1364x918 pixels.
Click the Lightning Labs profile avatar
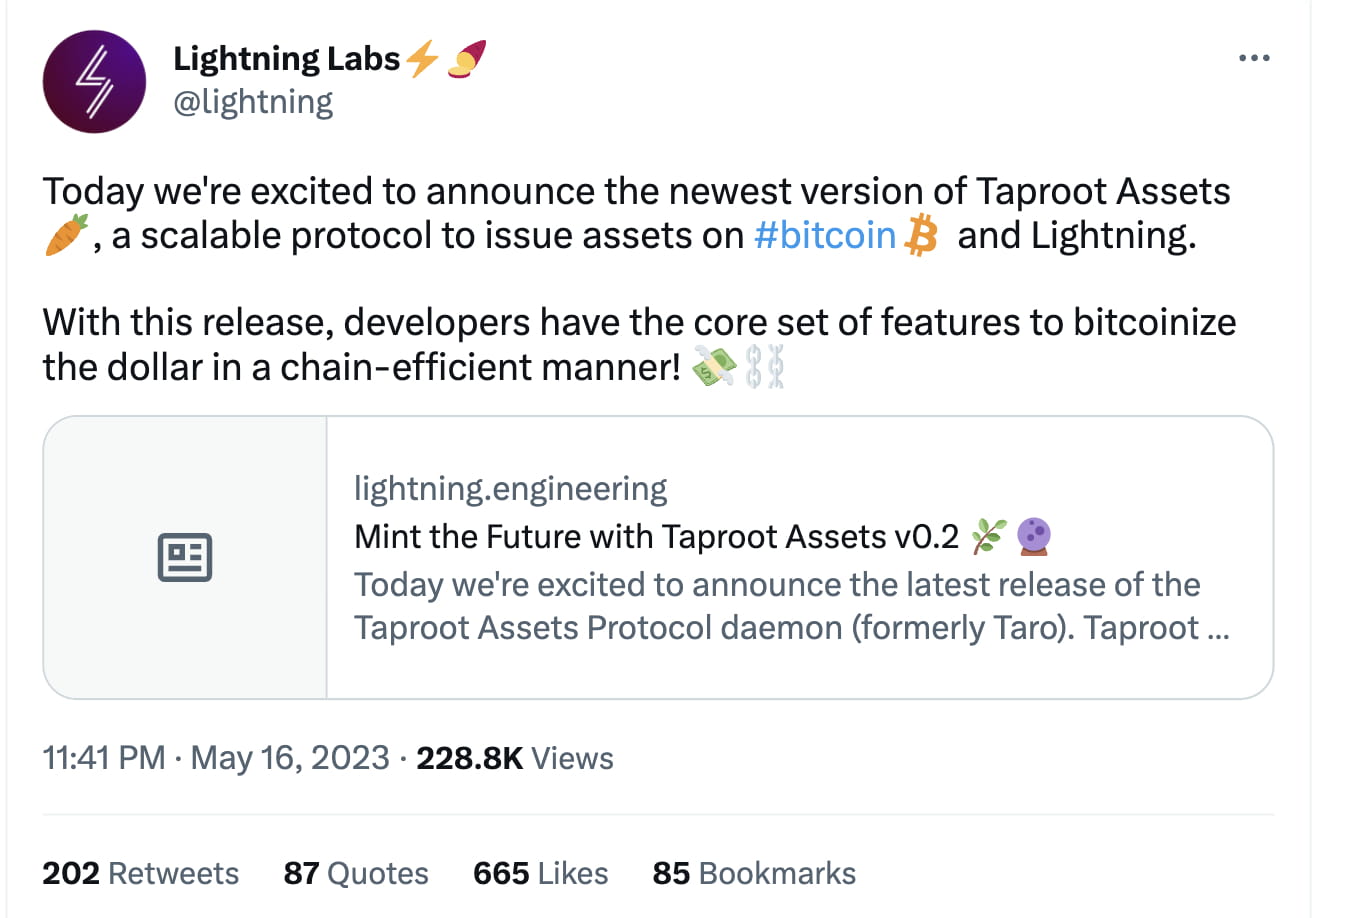coord(94,82)
